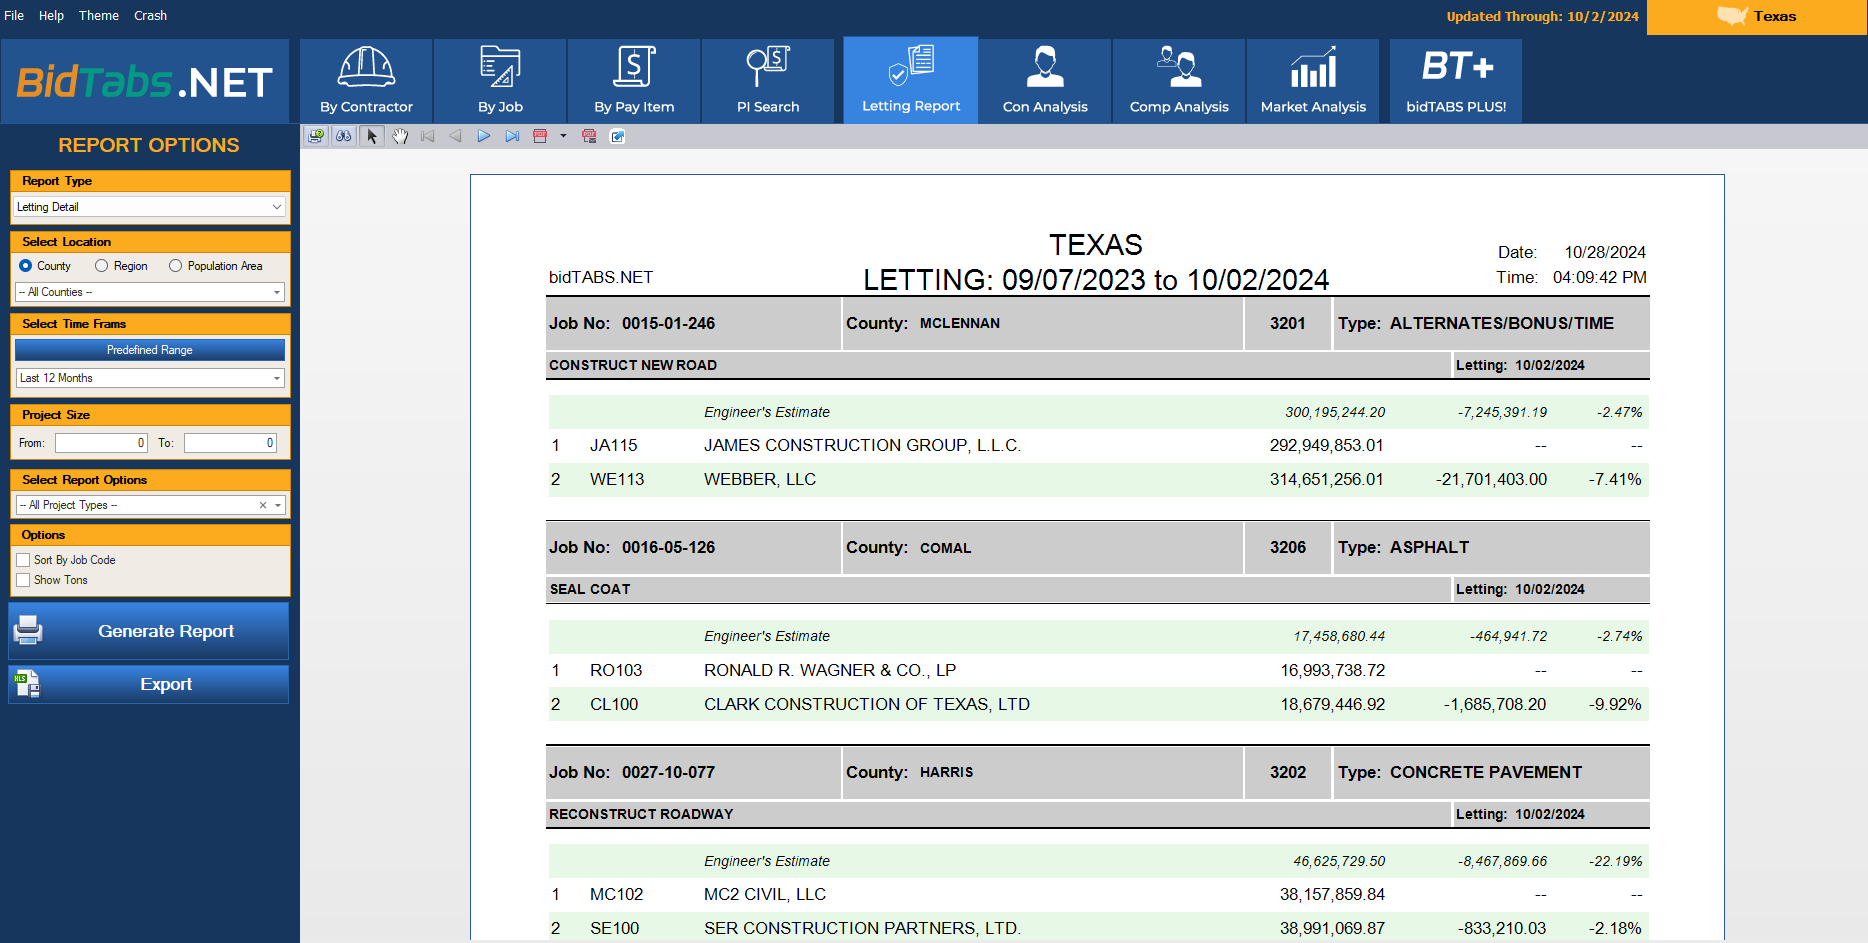This screenshot has width=1868, height=943.
Task: Open the By Job tab
Action: [500, 81]
